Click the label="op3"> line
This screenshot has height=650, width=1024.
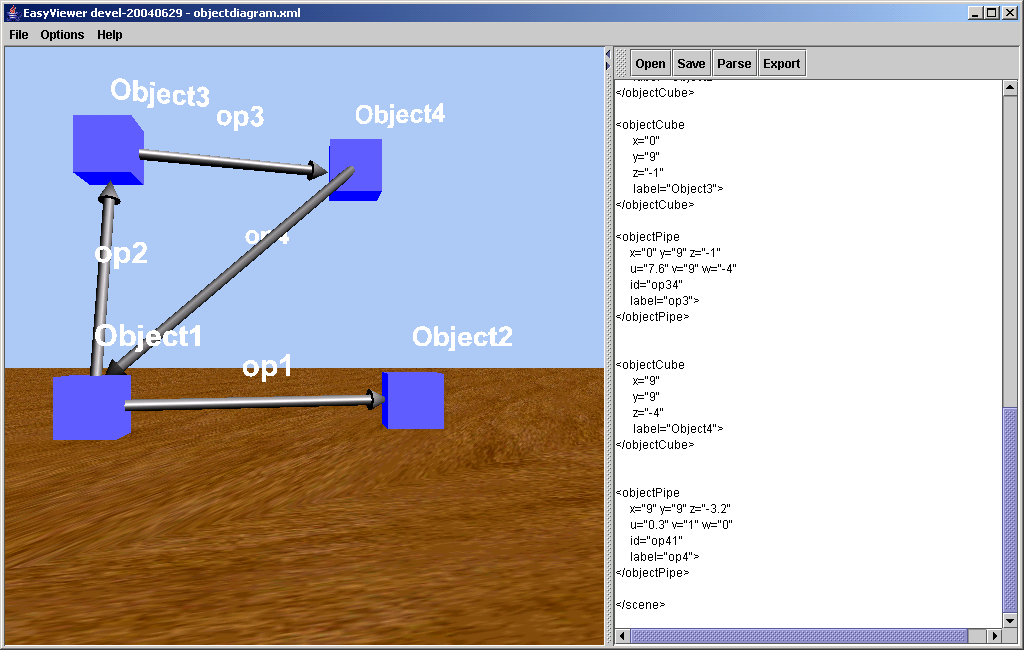pyautogui.click(x=664, y=301)
